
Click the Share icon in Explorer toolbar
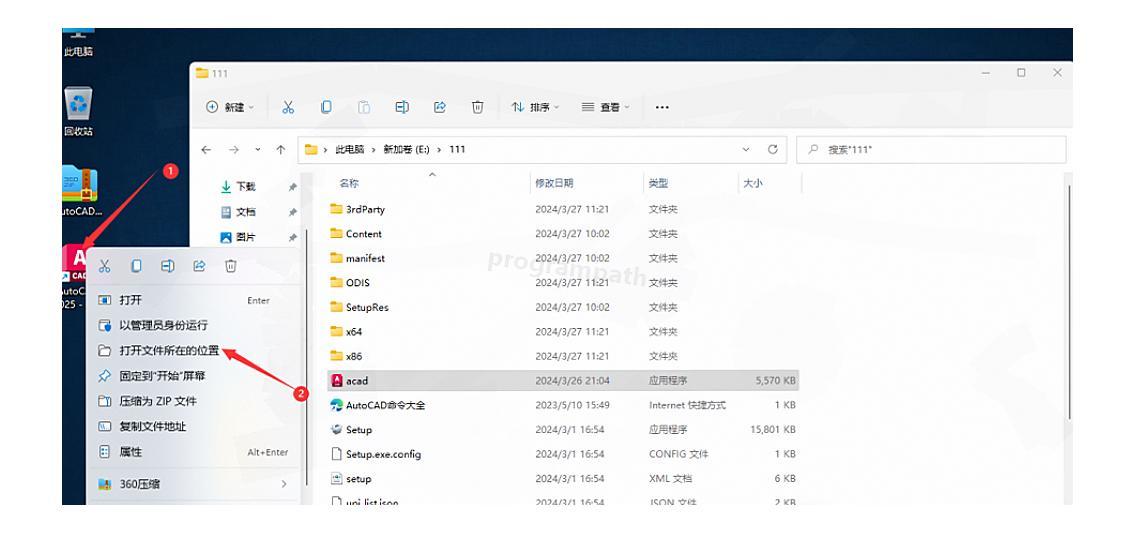point(440,107)
